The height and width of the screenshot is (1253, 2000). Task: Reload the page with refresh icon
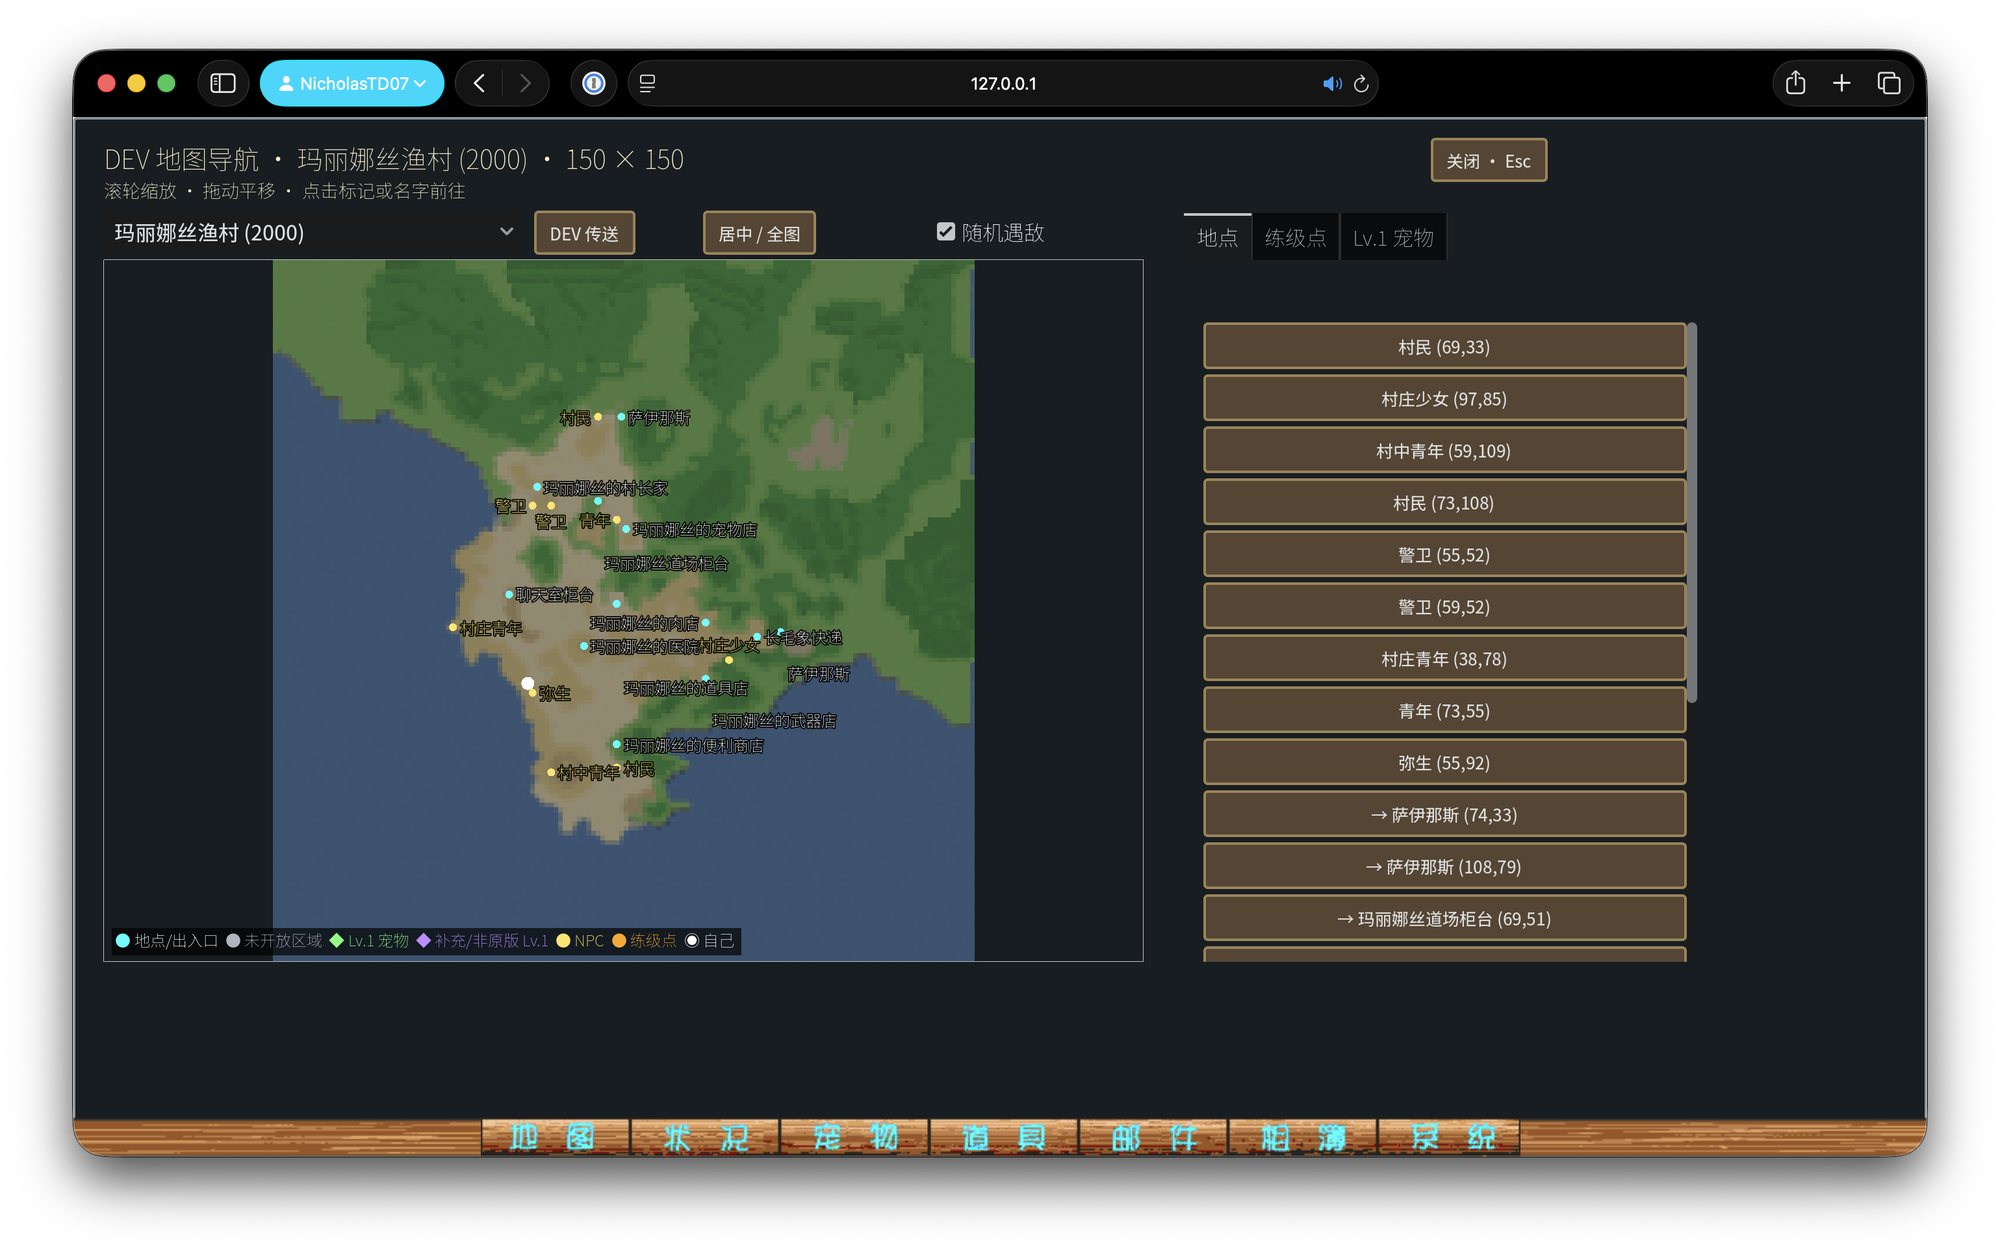coord(1361,84)
